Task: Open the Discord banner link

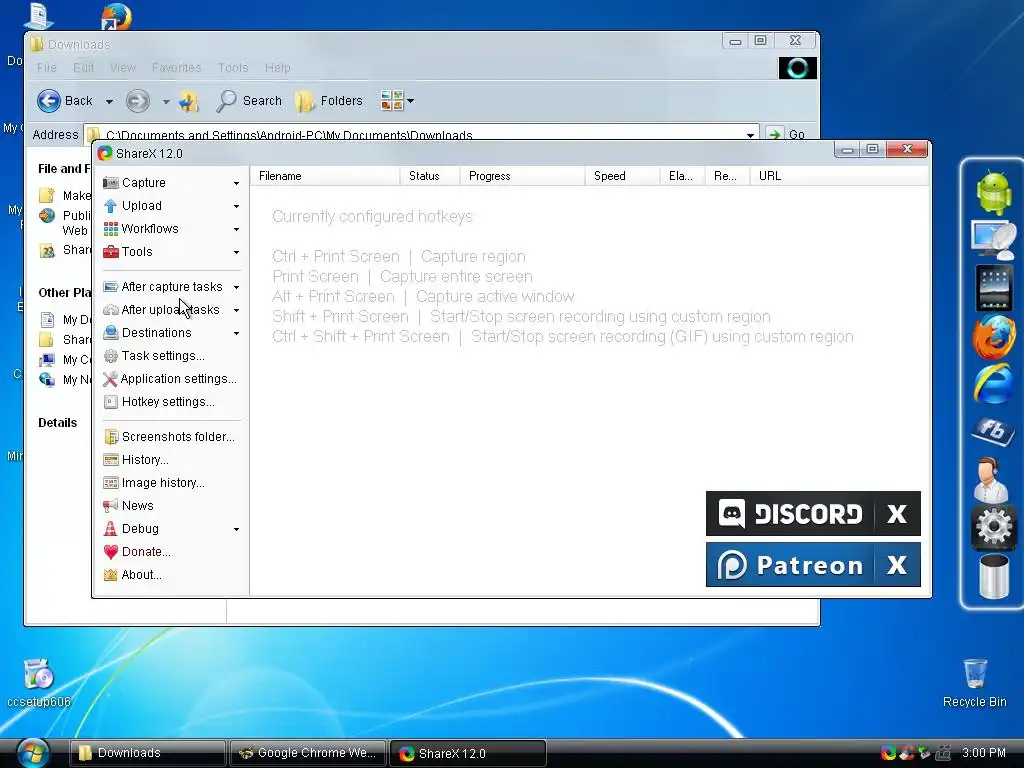Action: 791,514
